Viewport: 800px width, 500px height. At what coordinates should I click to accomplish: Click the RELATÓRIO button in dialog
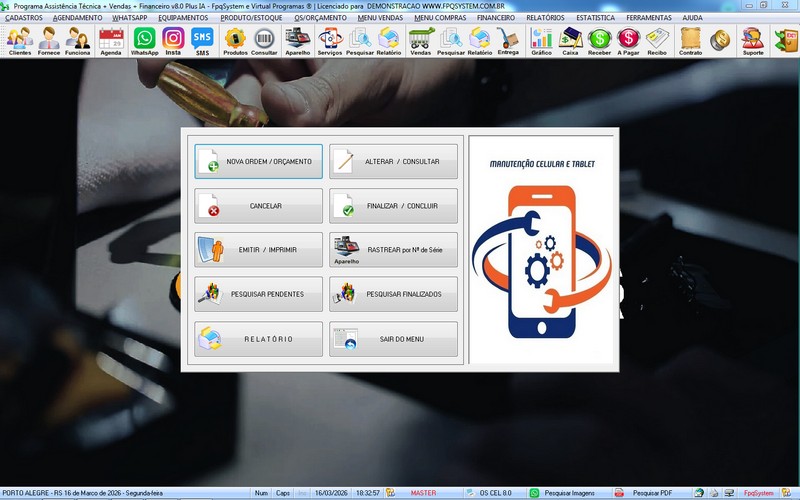click(x=258, y=339)
